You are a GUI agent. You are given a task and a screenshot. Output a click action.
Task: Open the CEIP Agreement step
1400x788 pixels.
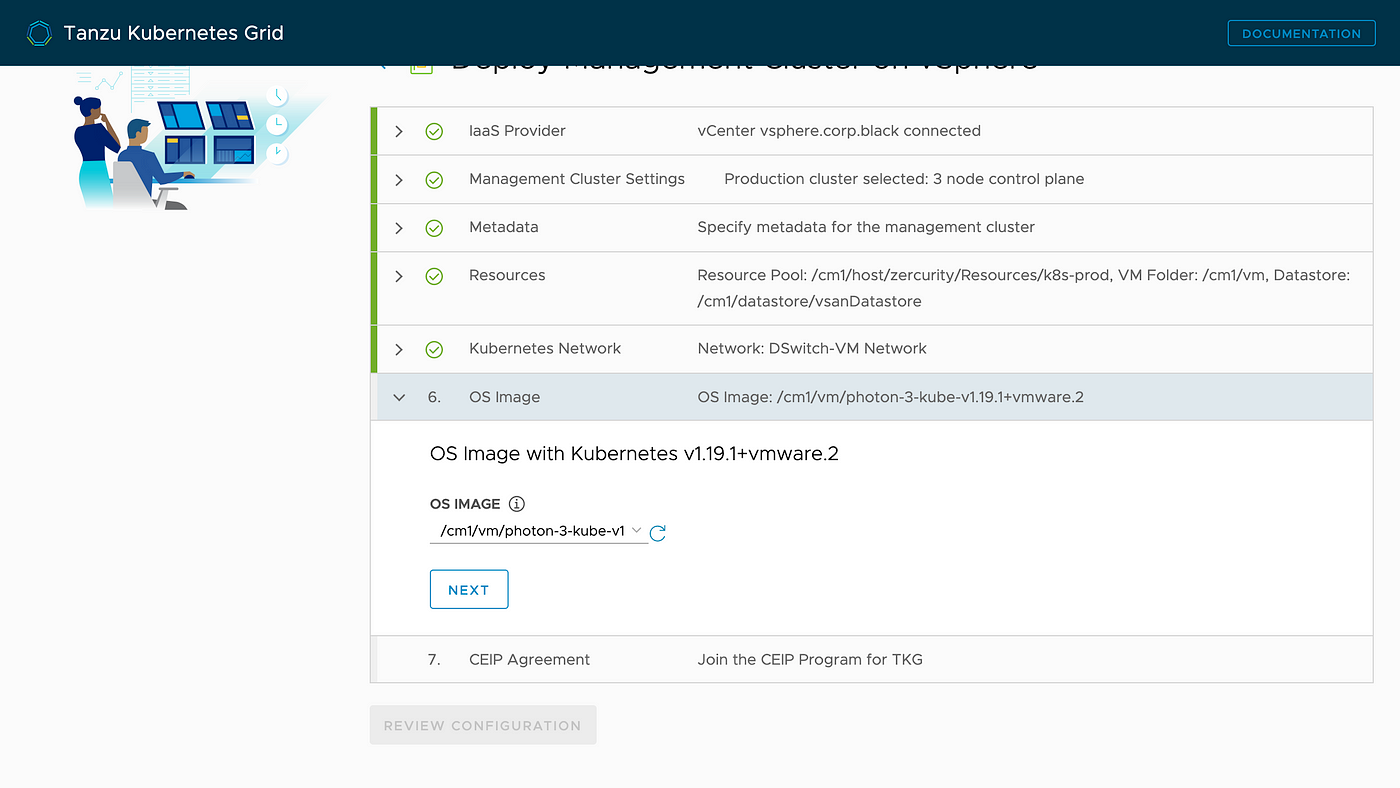point(871,660)
